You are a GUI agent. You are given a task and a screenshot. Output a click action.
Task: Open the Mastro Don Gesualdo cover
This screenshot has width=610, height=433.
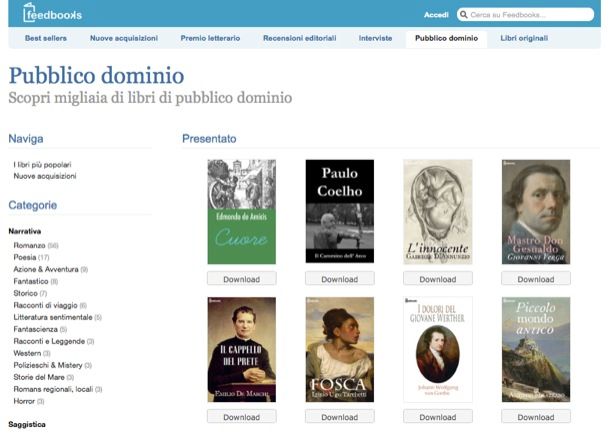(536, 212)
